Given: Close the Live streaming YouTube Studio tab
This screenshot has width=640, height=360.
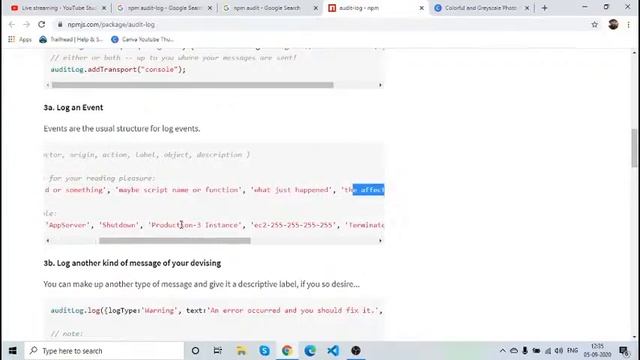Looking at the screenshot, I should 104,8.
